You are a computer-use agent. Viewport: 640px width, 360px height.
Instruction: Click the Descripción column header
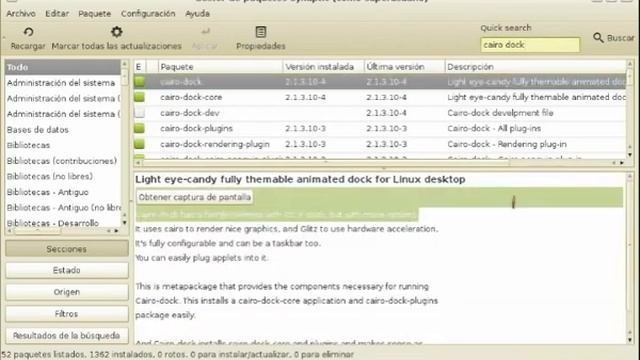(x=535, y=67)
